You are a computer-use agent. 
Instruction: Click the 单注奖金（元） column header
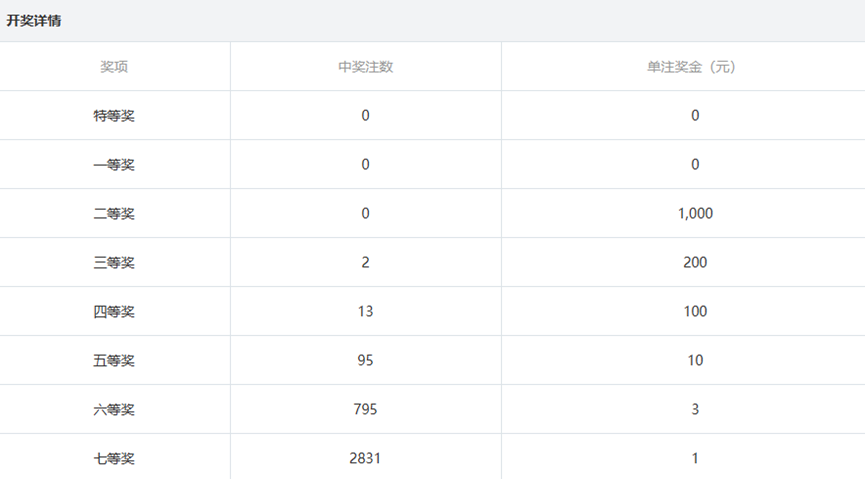pyautogui.click(x=694, y=67)
